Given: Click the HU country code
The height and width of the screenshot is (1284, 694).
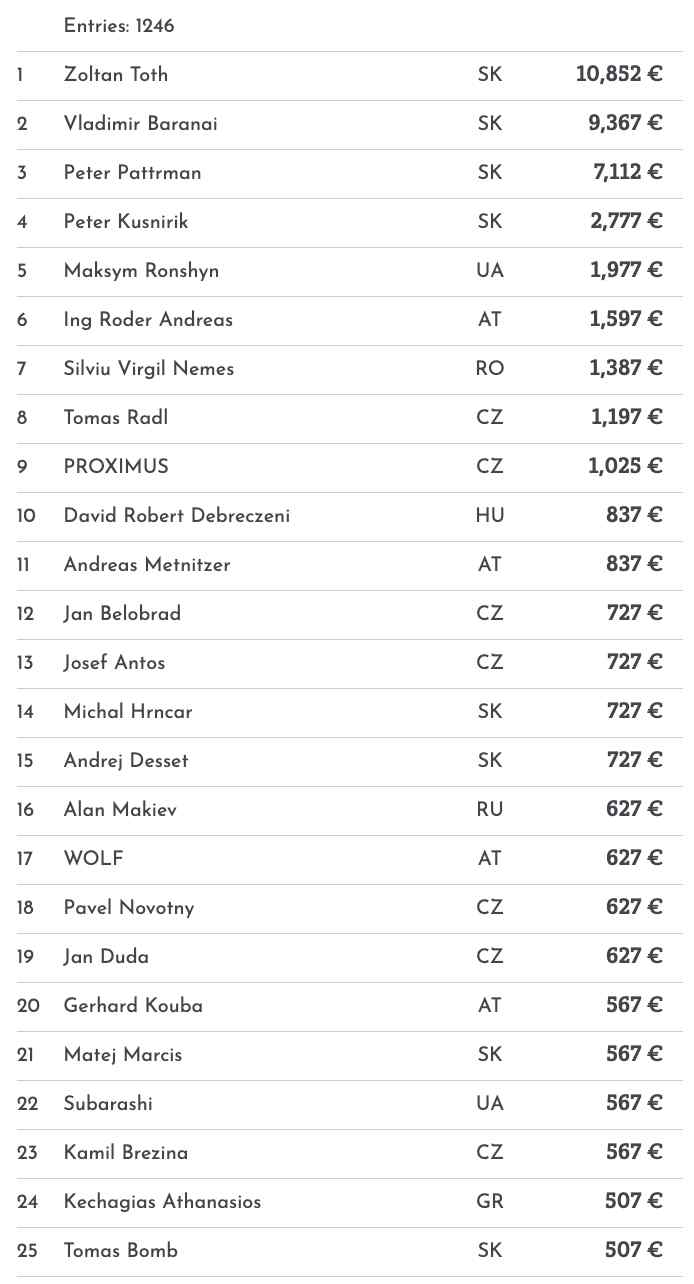Looking at the screenshot, I should 490,516.
